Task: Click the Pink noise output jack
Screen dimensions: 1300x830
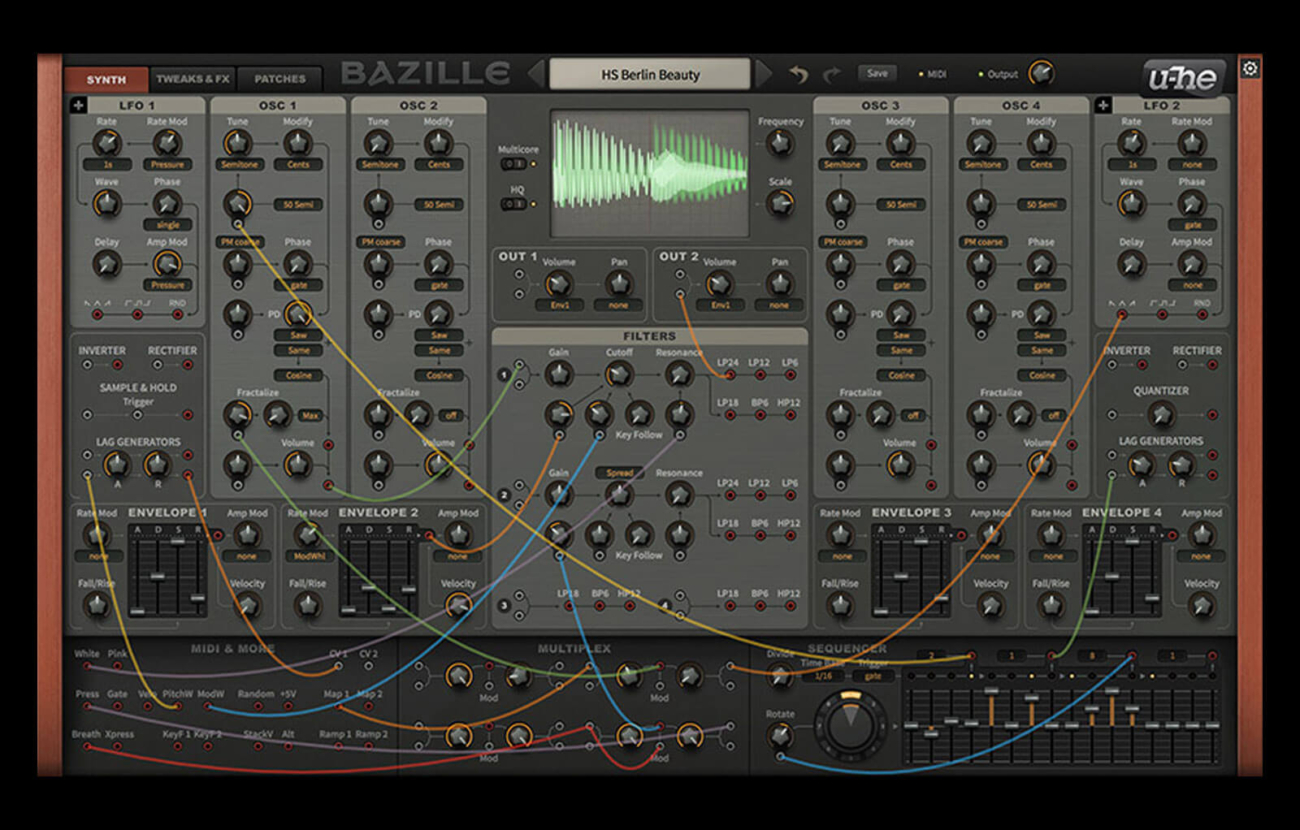Action: click(117, 666)
